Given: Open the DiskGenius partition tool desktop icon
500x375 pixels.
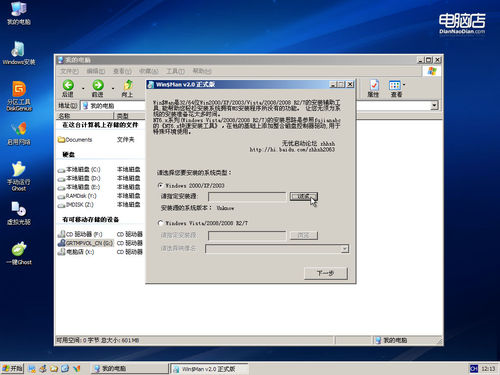Looking at the screenshot, I should [19, 95].
